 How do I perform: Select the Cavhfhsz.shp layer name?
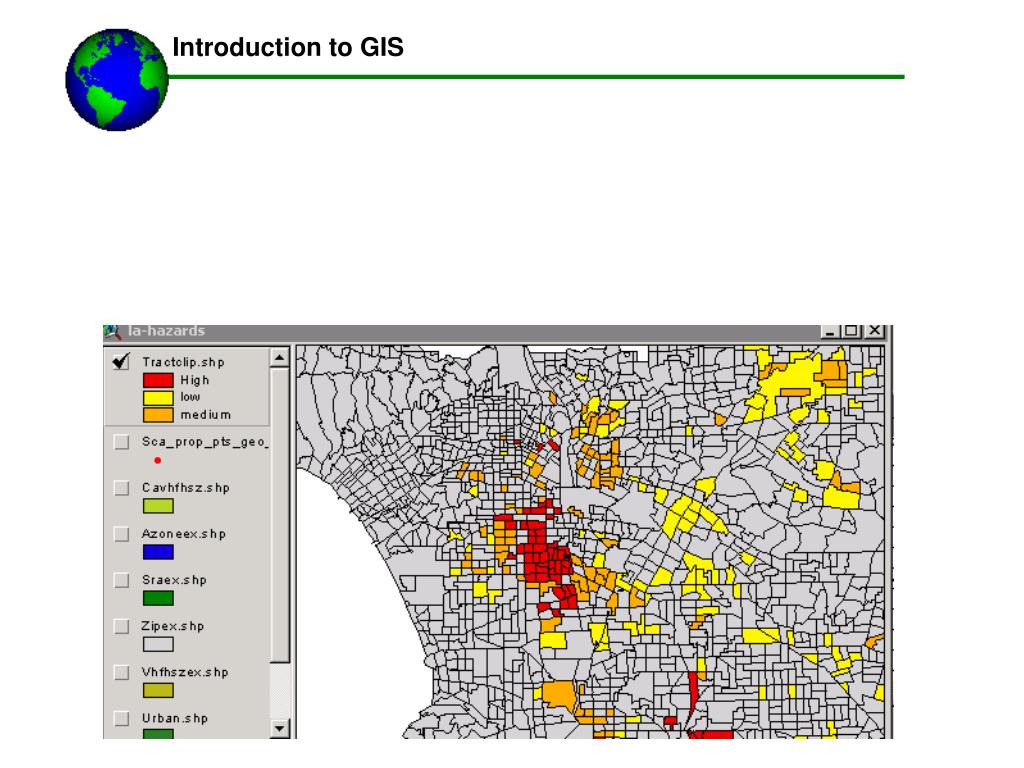pos(185,488)
